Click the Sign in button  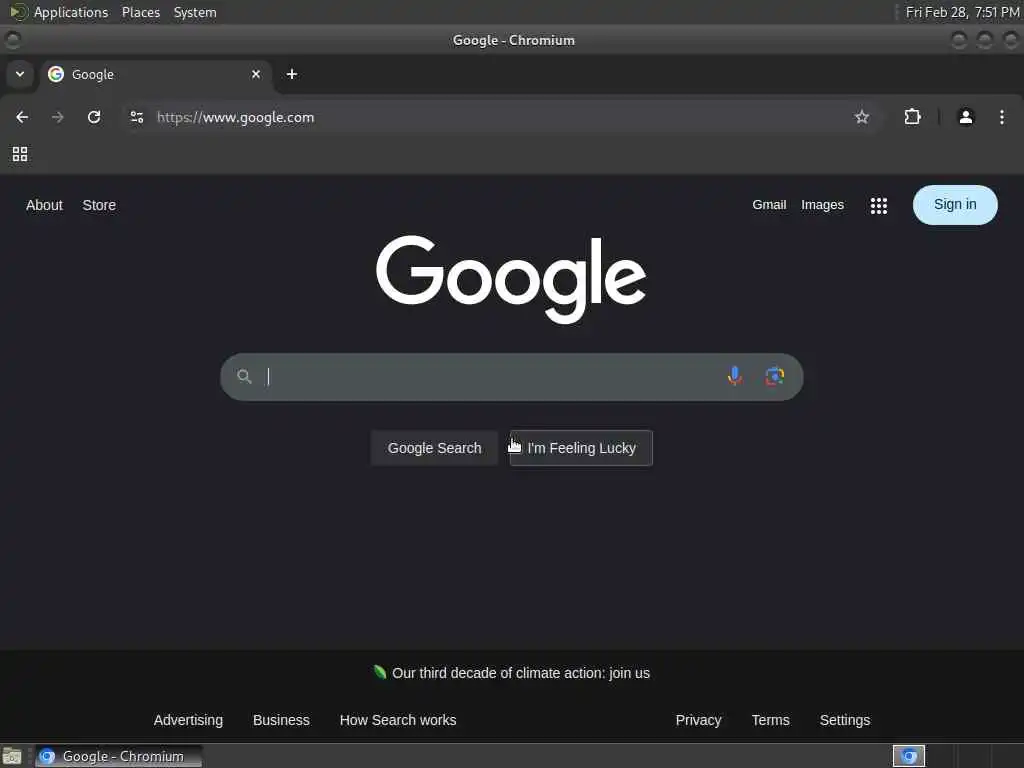coord(955,205)
